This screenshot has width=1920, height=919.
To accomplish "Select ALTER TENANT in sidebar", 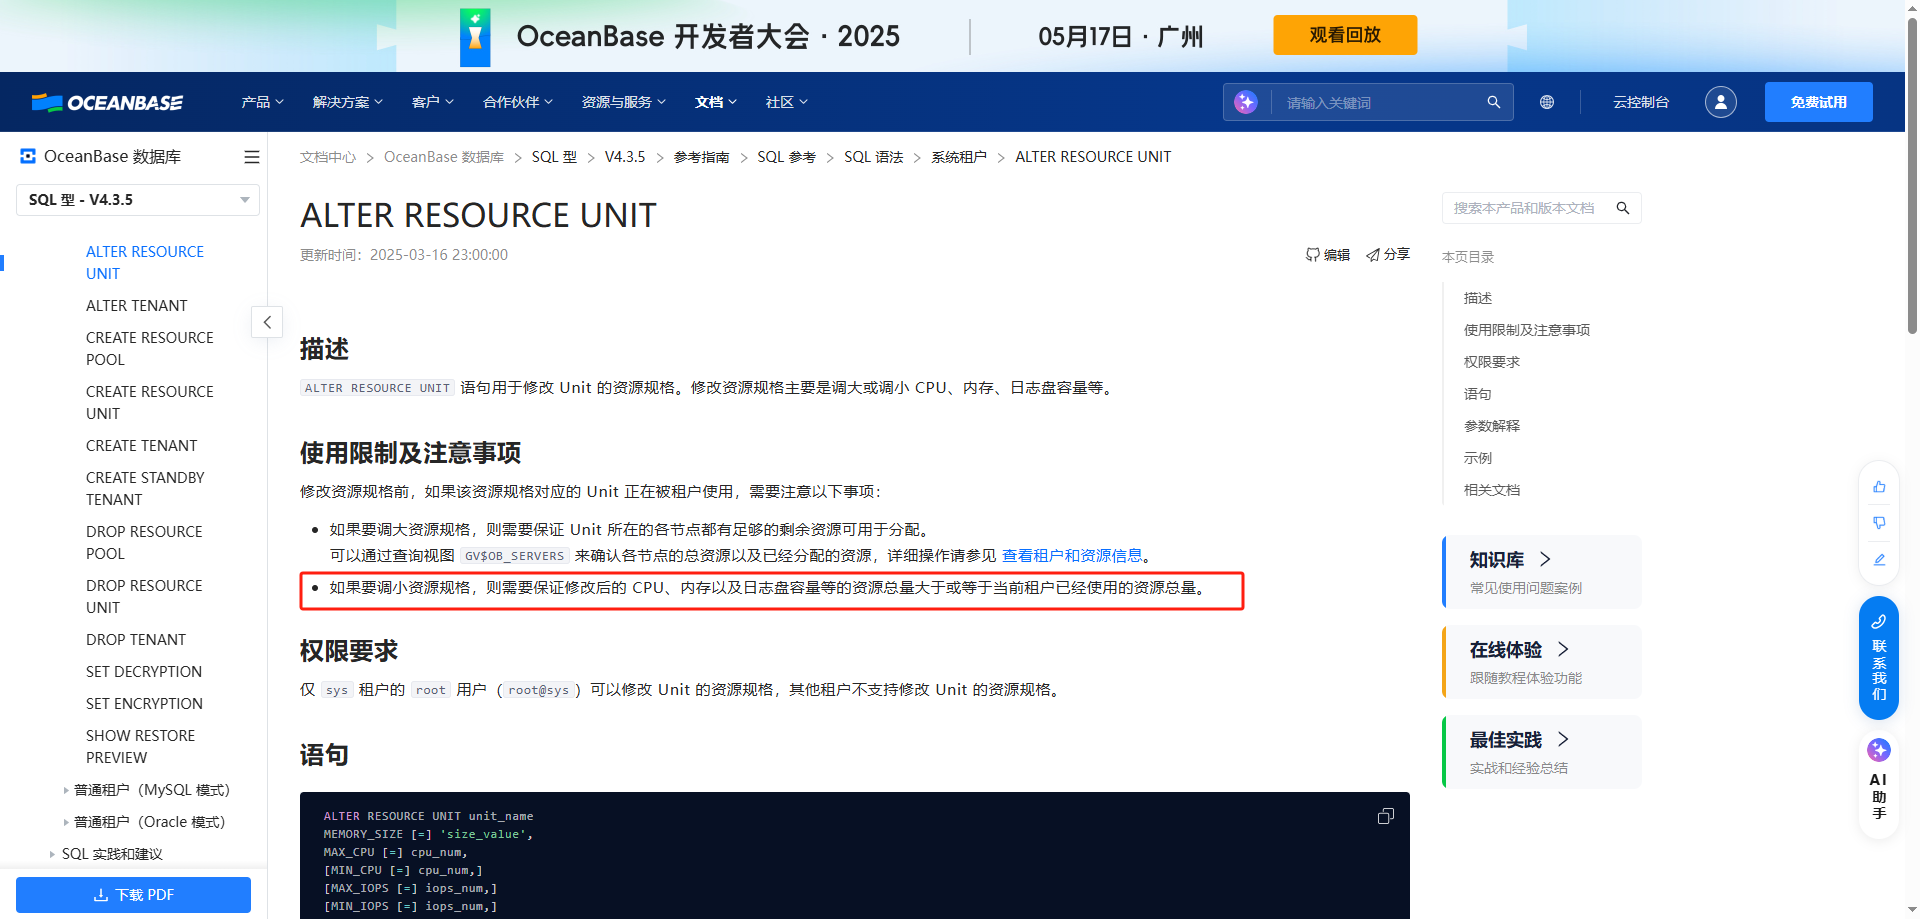I will point(137,306).
